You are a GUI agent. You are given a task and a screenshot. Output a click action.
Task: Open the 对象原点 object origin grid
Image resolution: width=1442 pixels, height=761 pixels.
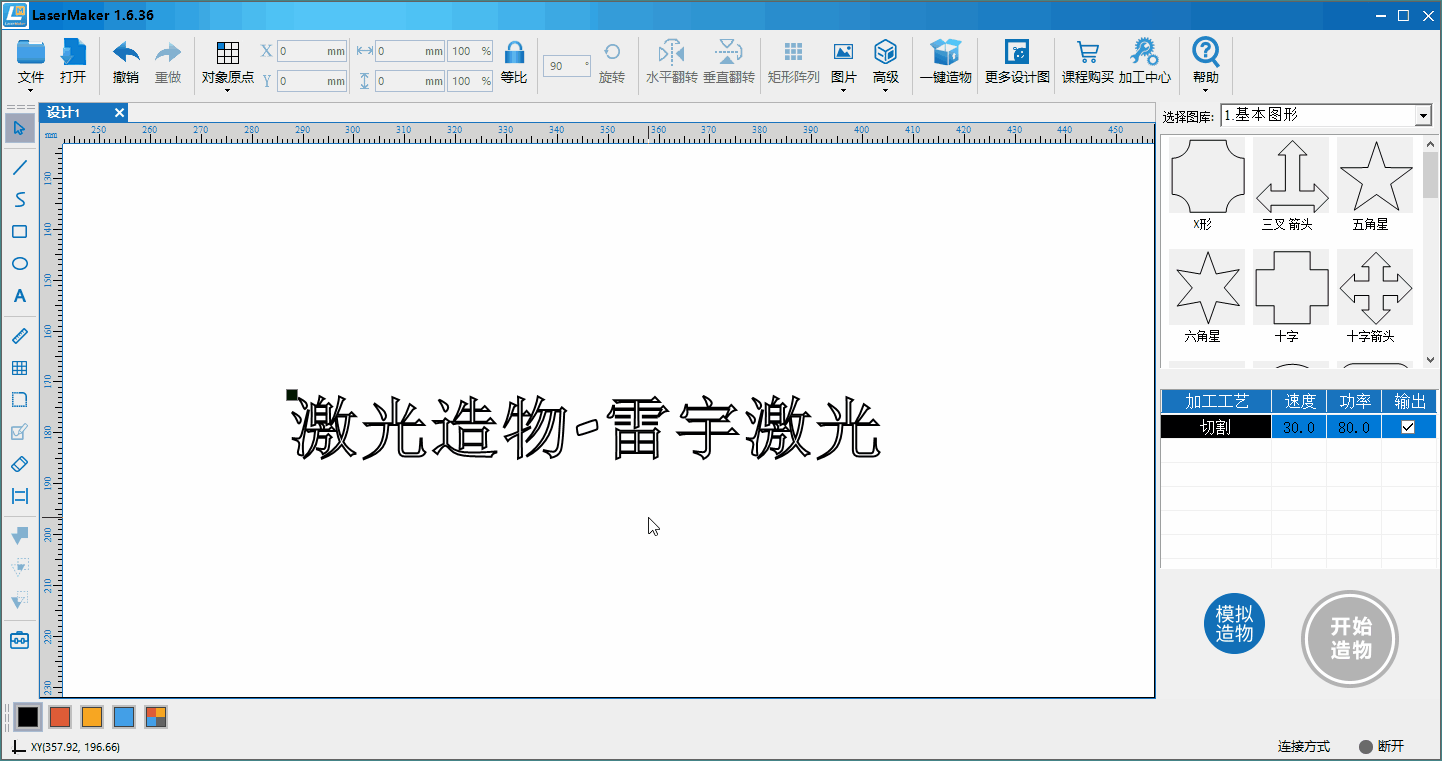point(228,53)
